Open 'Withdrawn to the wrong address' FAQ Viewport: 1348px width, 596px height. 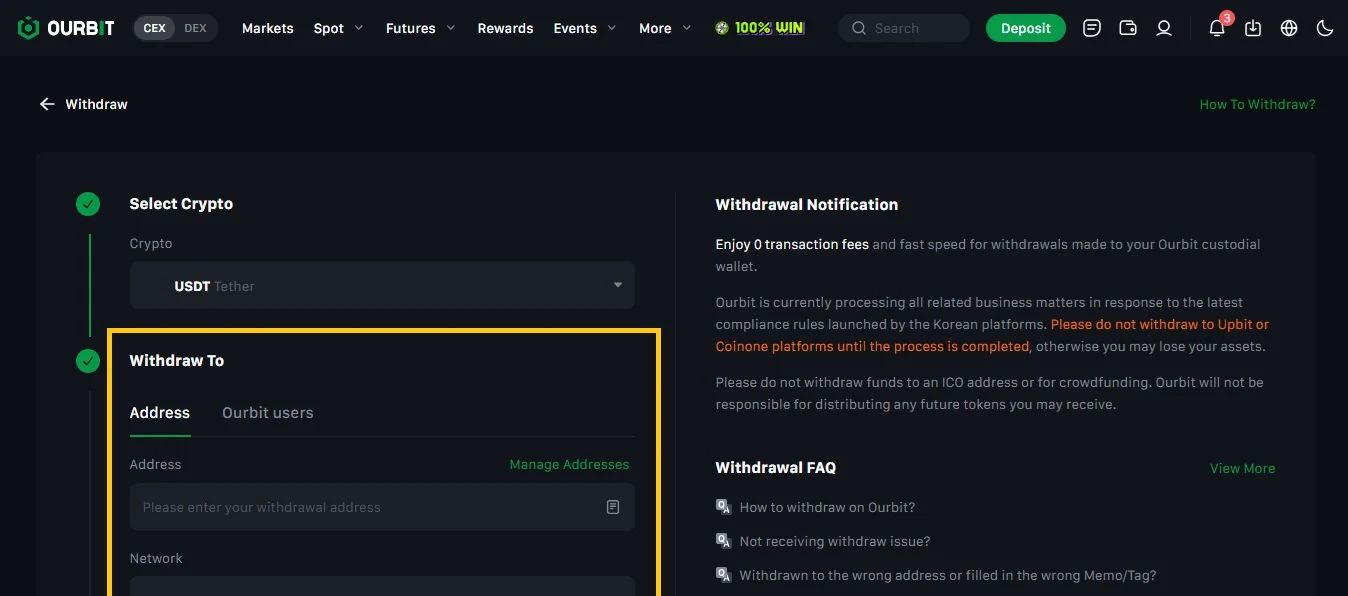pyautogui.click(x=948, y=575)
